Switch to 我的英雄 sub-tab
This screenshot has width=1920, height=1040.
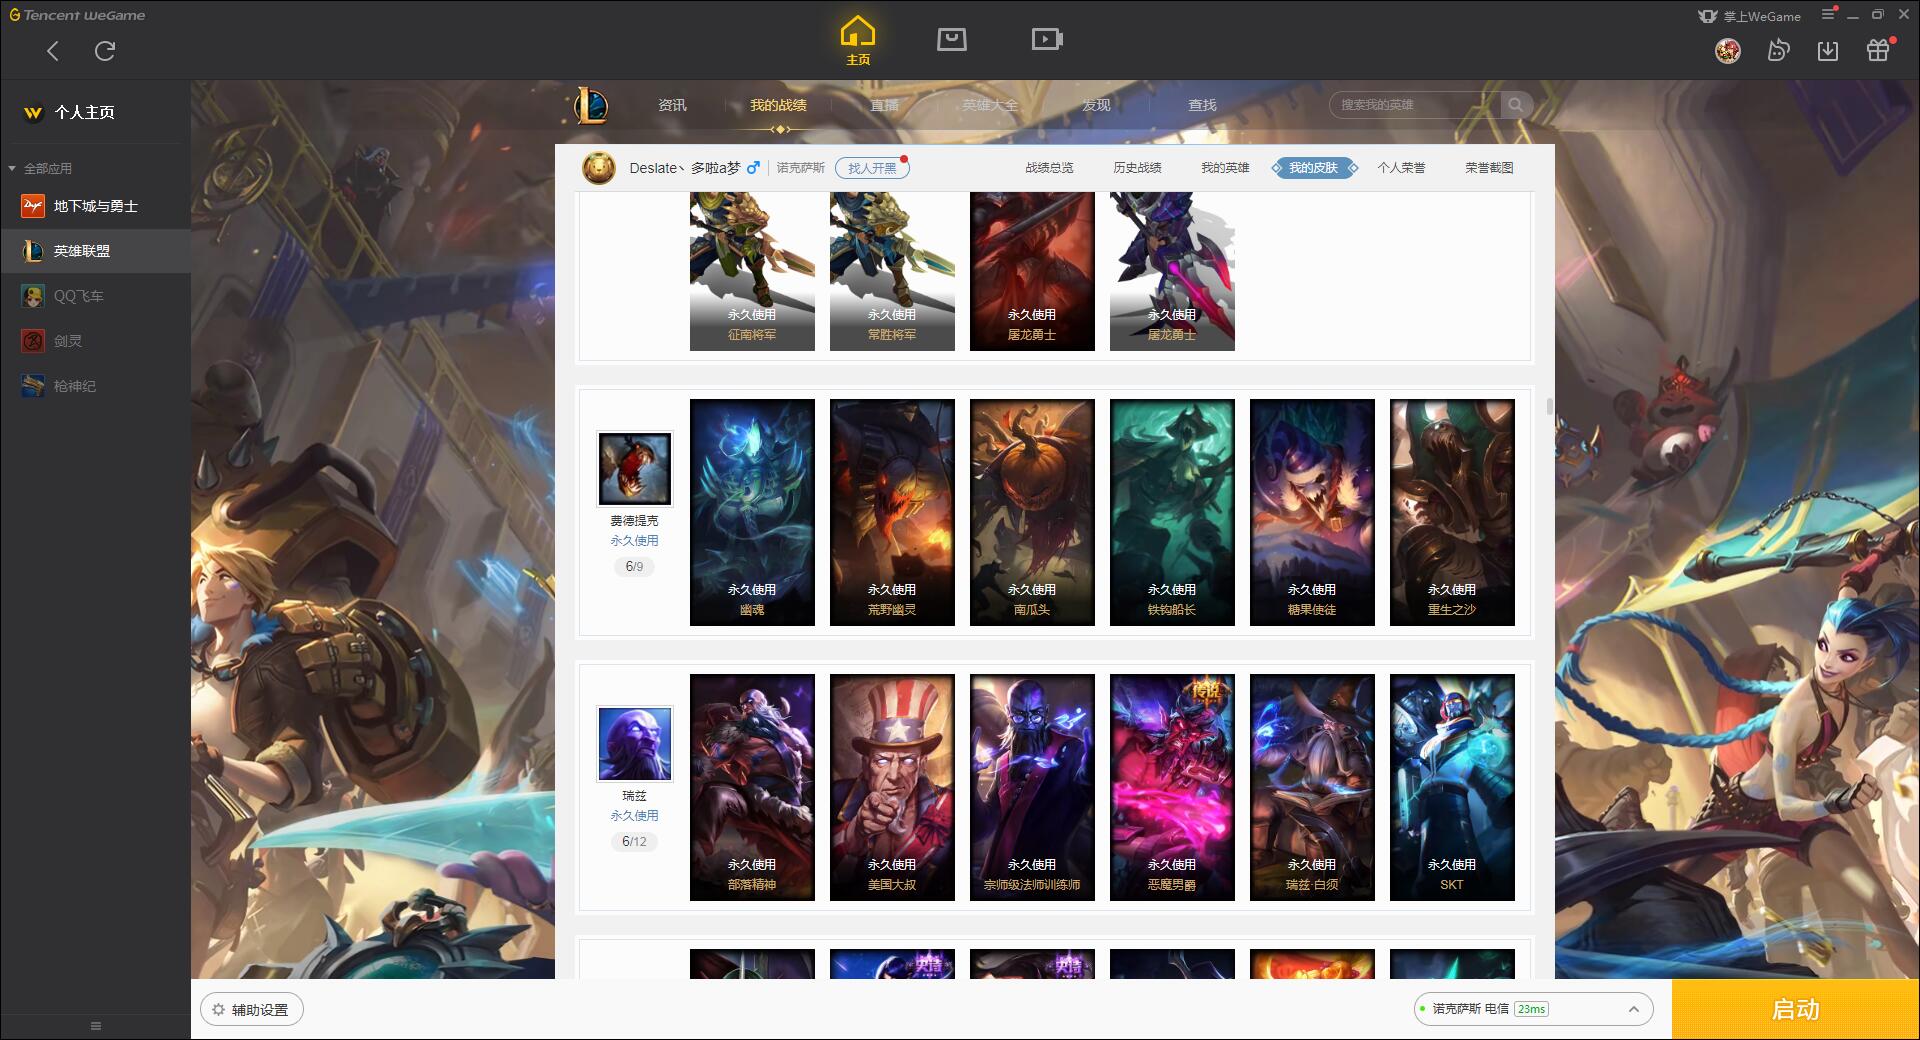1225,168
